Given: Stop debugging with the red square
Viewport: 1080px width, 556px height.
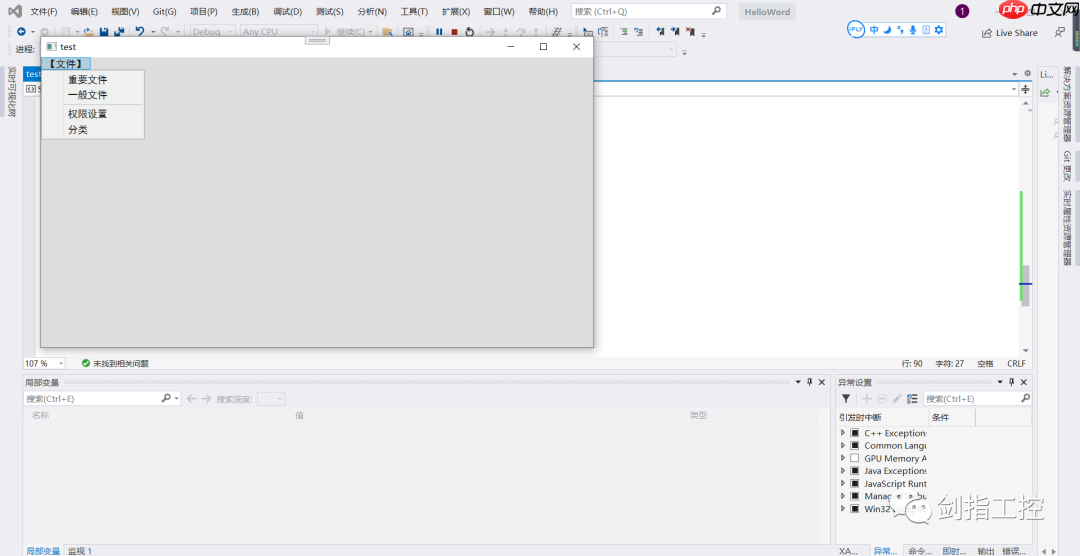Looking at the screenshot, I should [455, 32].
